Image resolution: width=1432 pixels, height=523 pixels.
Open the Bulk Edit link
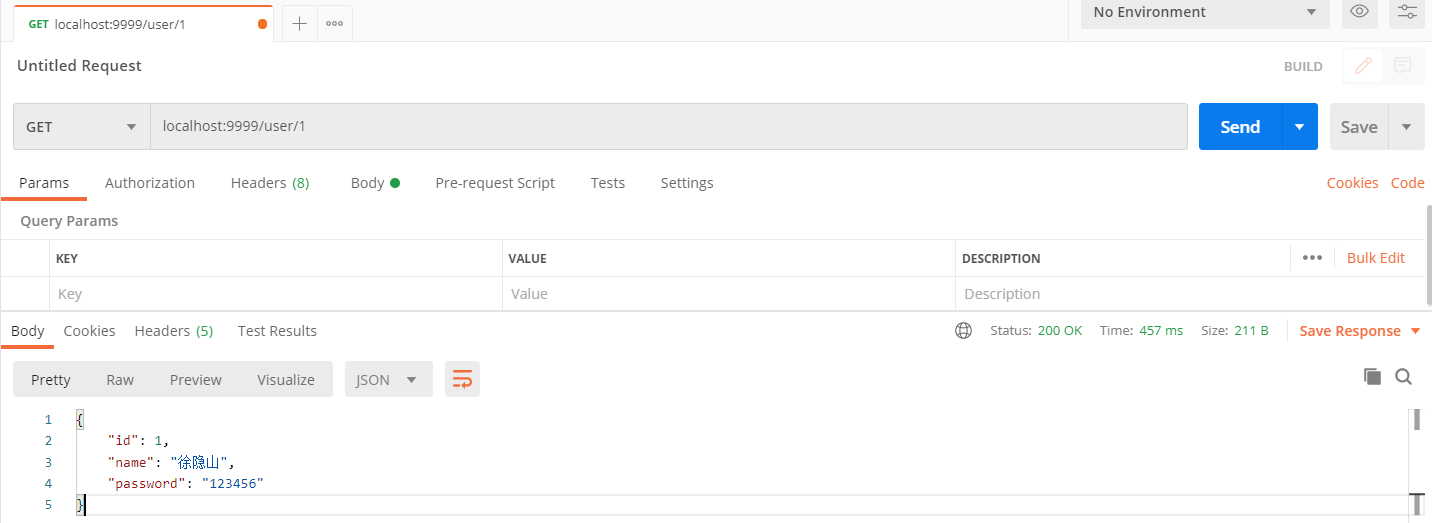[x=1375, y=258]
